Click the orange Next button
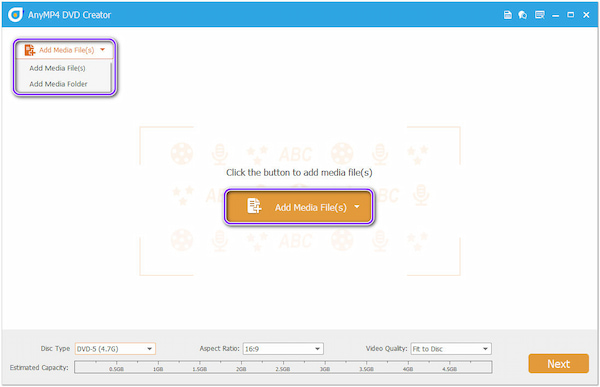The width and height of the screenshot is (600, 387). [x=558, y=363]
